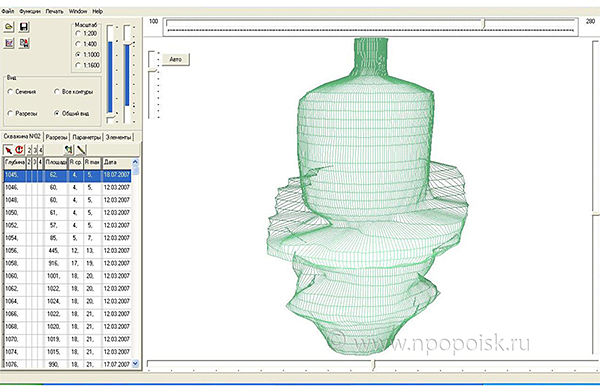Click the red circular refresh icon
Screen dimensions: 600x392
coord(19,150)
